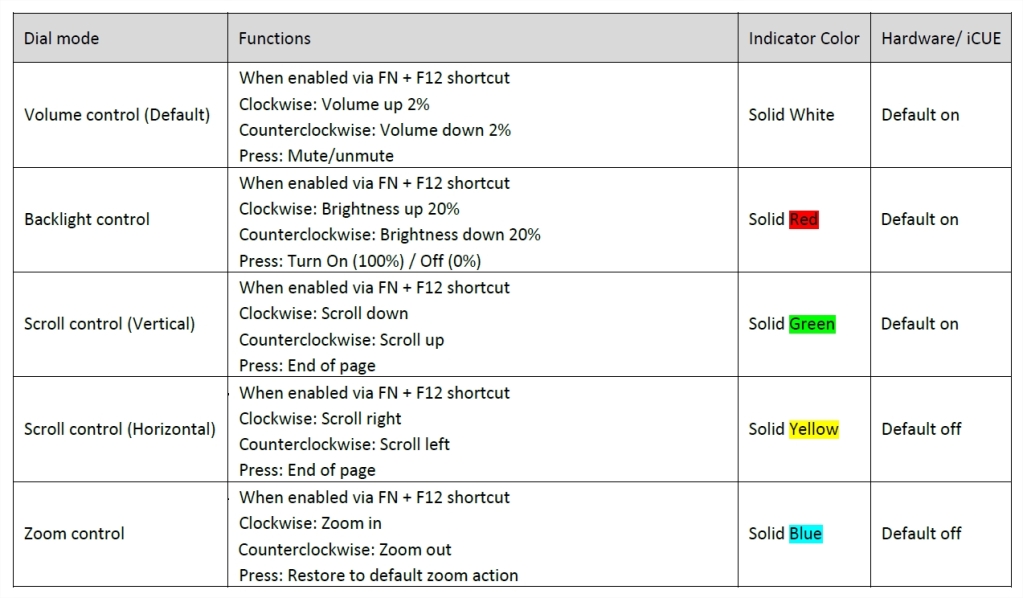1023x598 pixels.
Task: Click the green highlighted "Green" word
Action: pos(811,324)
